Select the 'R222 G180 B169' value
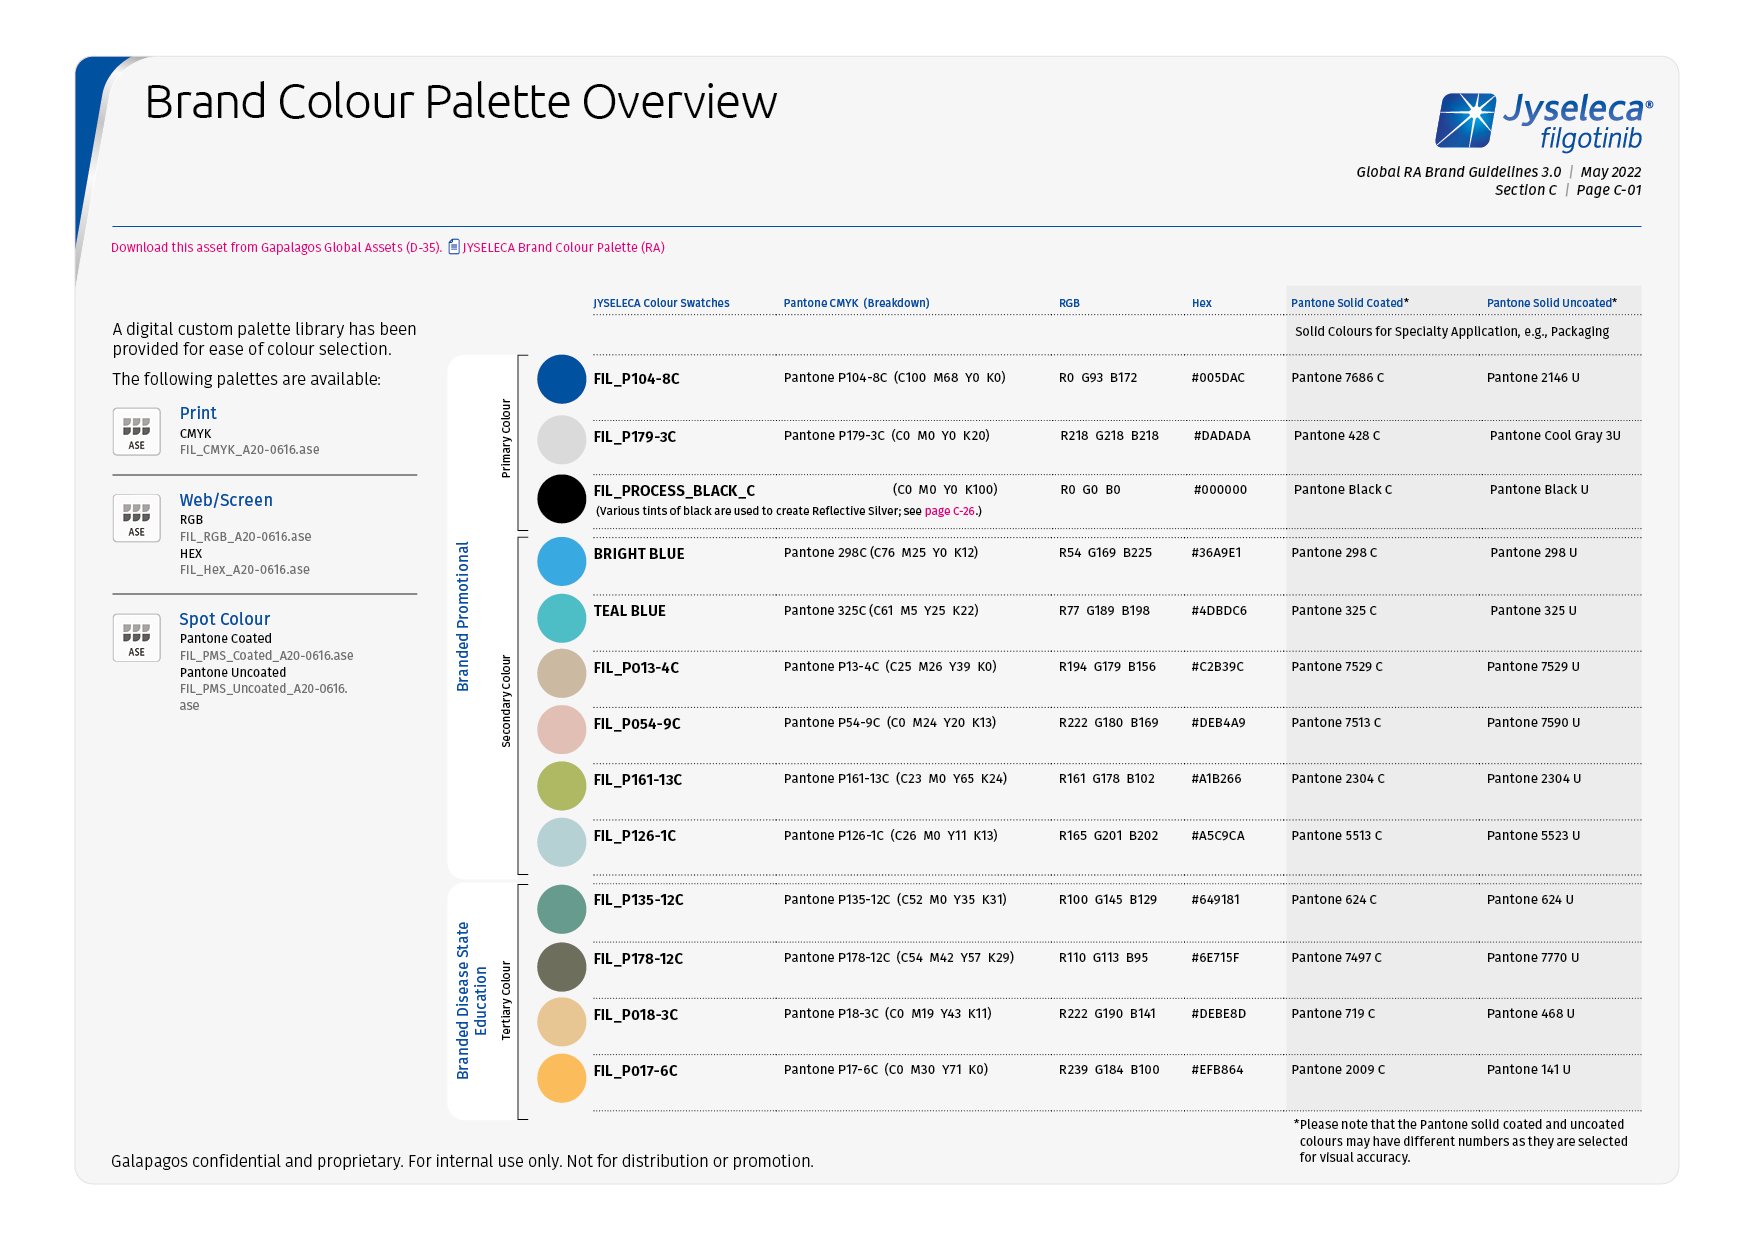 1108,723
